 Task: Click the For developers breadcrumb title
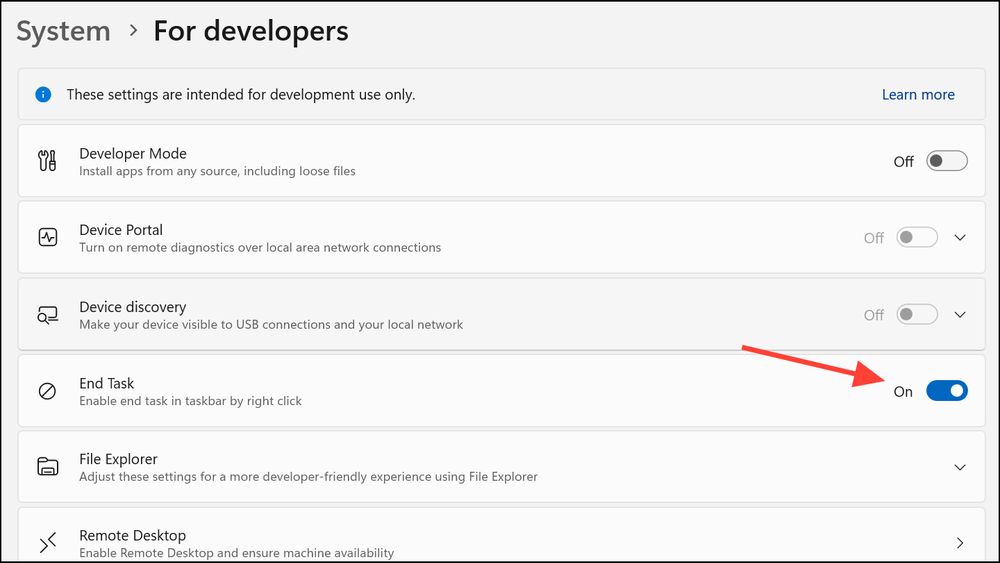coord(250,31)
